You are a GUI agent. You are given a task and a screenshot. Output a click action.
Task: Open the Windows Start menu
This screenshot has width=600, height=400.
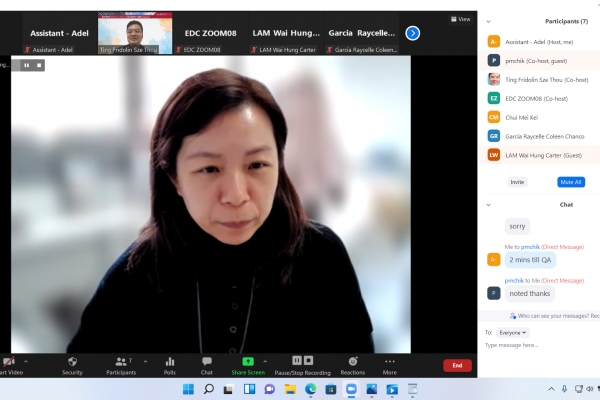pyautogui.click(x=188, y=389)
